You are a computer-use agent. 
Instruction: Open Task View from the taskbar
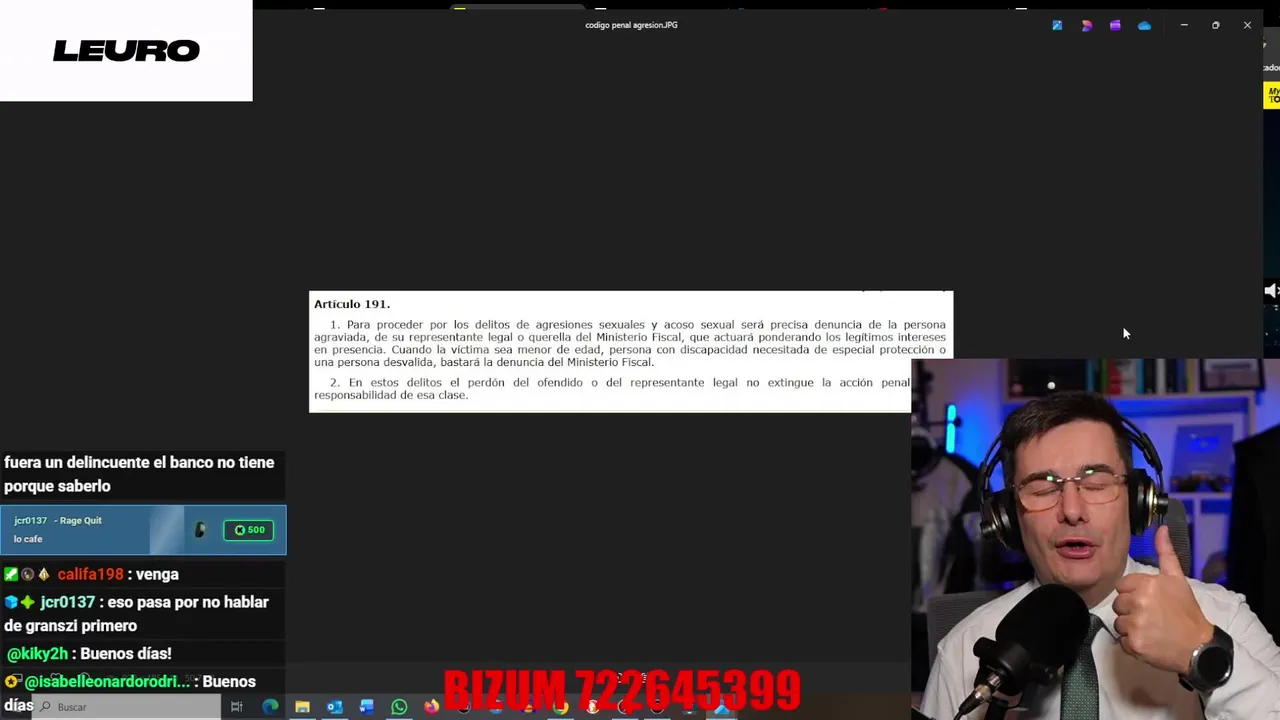(x=237, y=707)
